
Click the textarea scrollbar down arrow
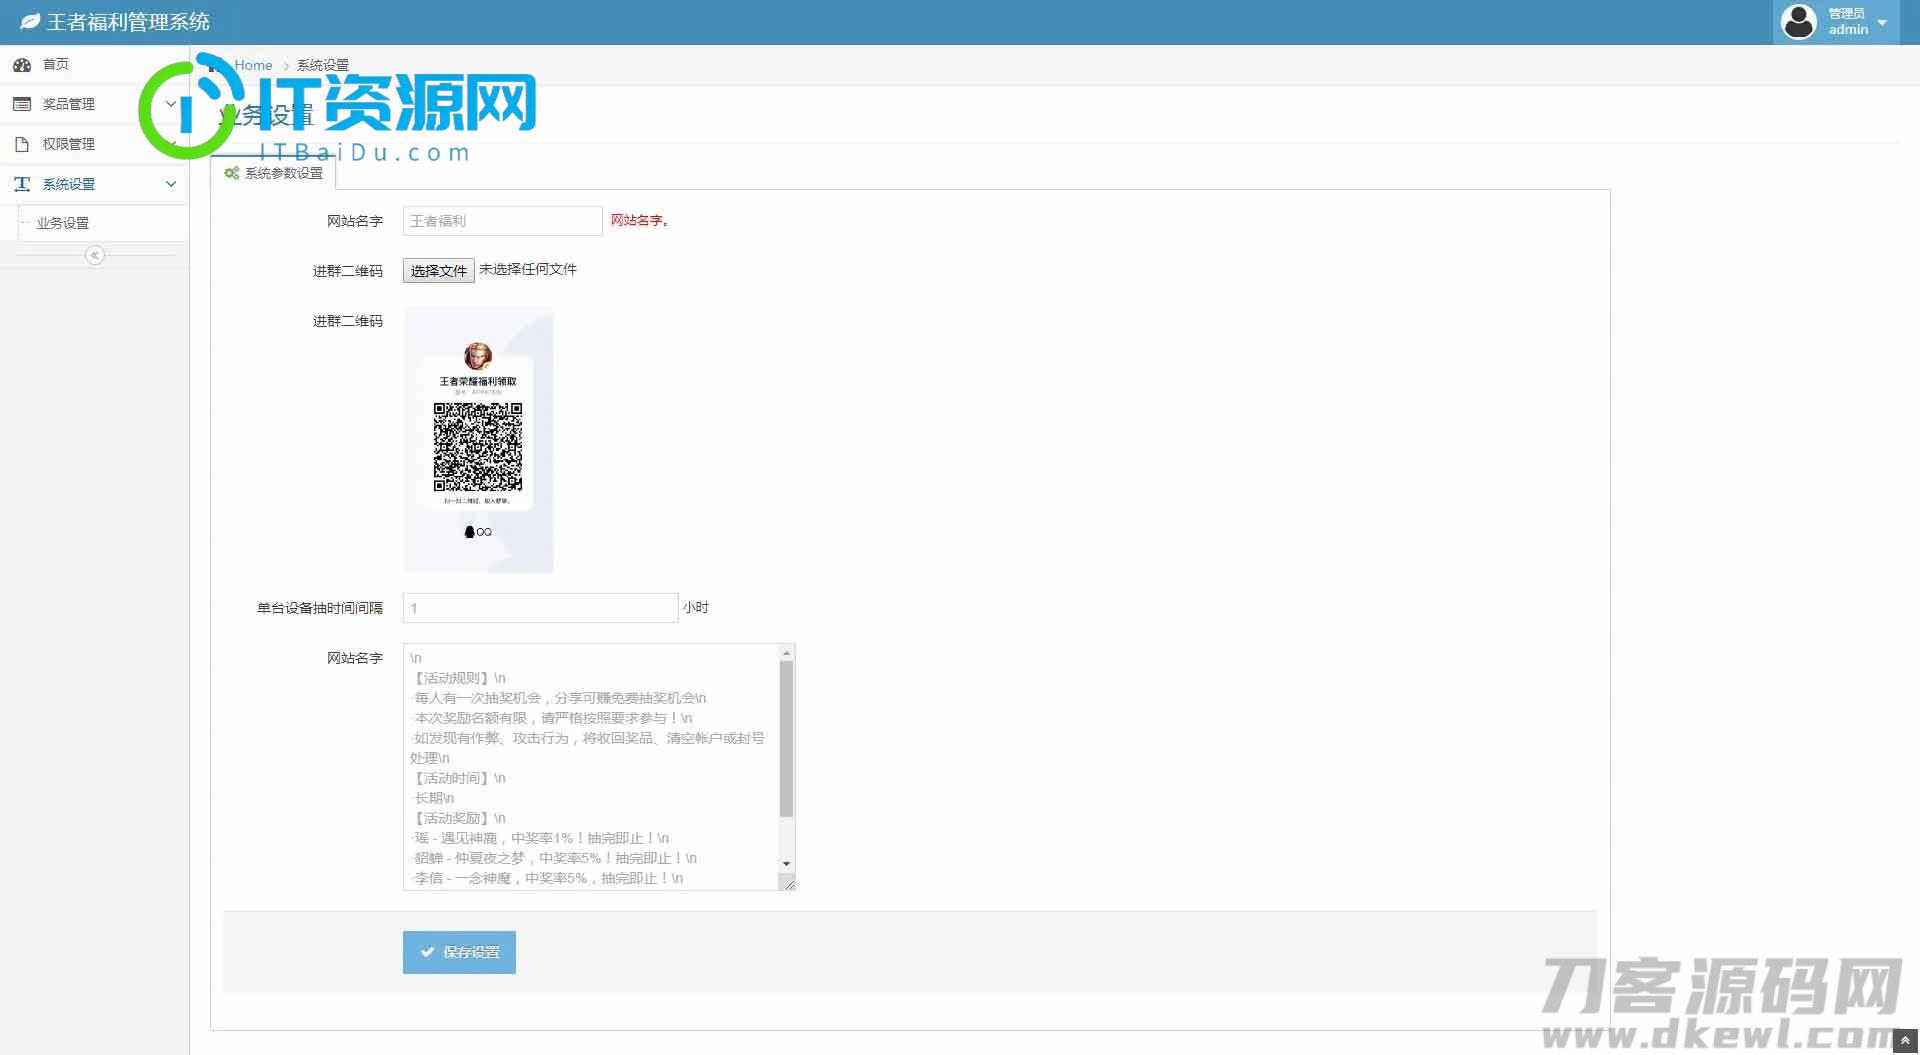tap(787, 863)
